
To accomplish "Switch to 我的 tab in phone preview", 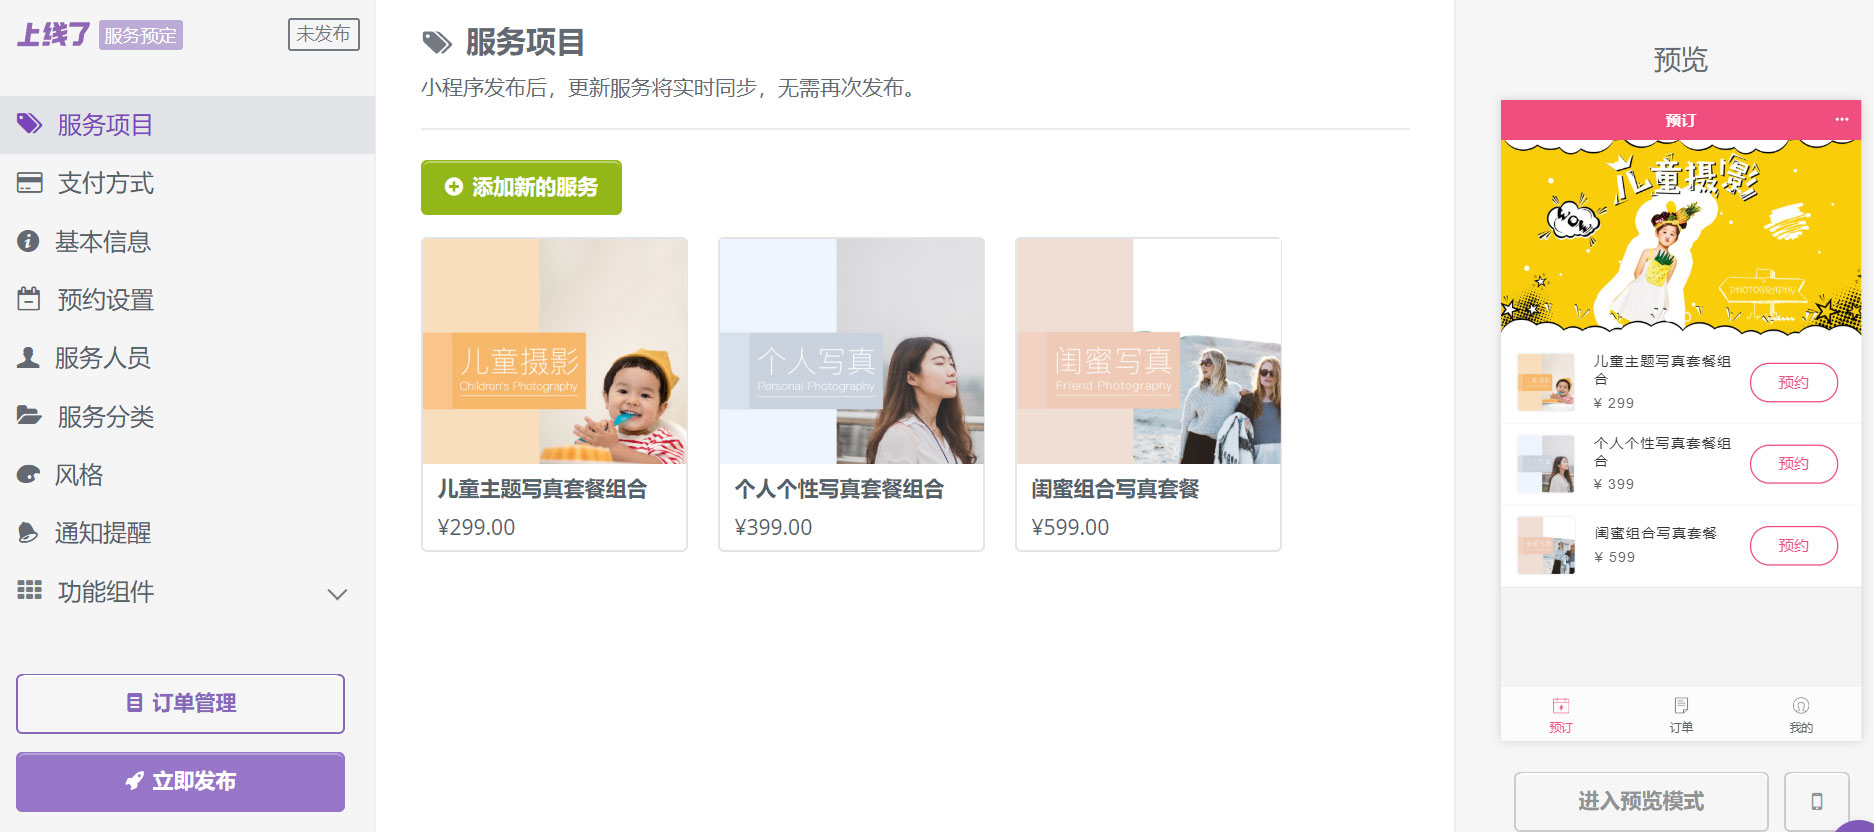I will [x=1800, y=714].
